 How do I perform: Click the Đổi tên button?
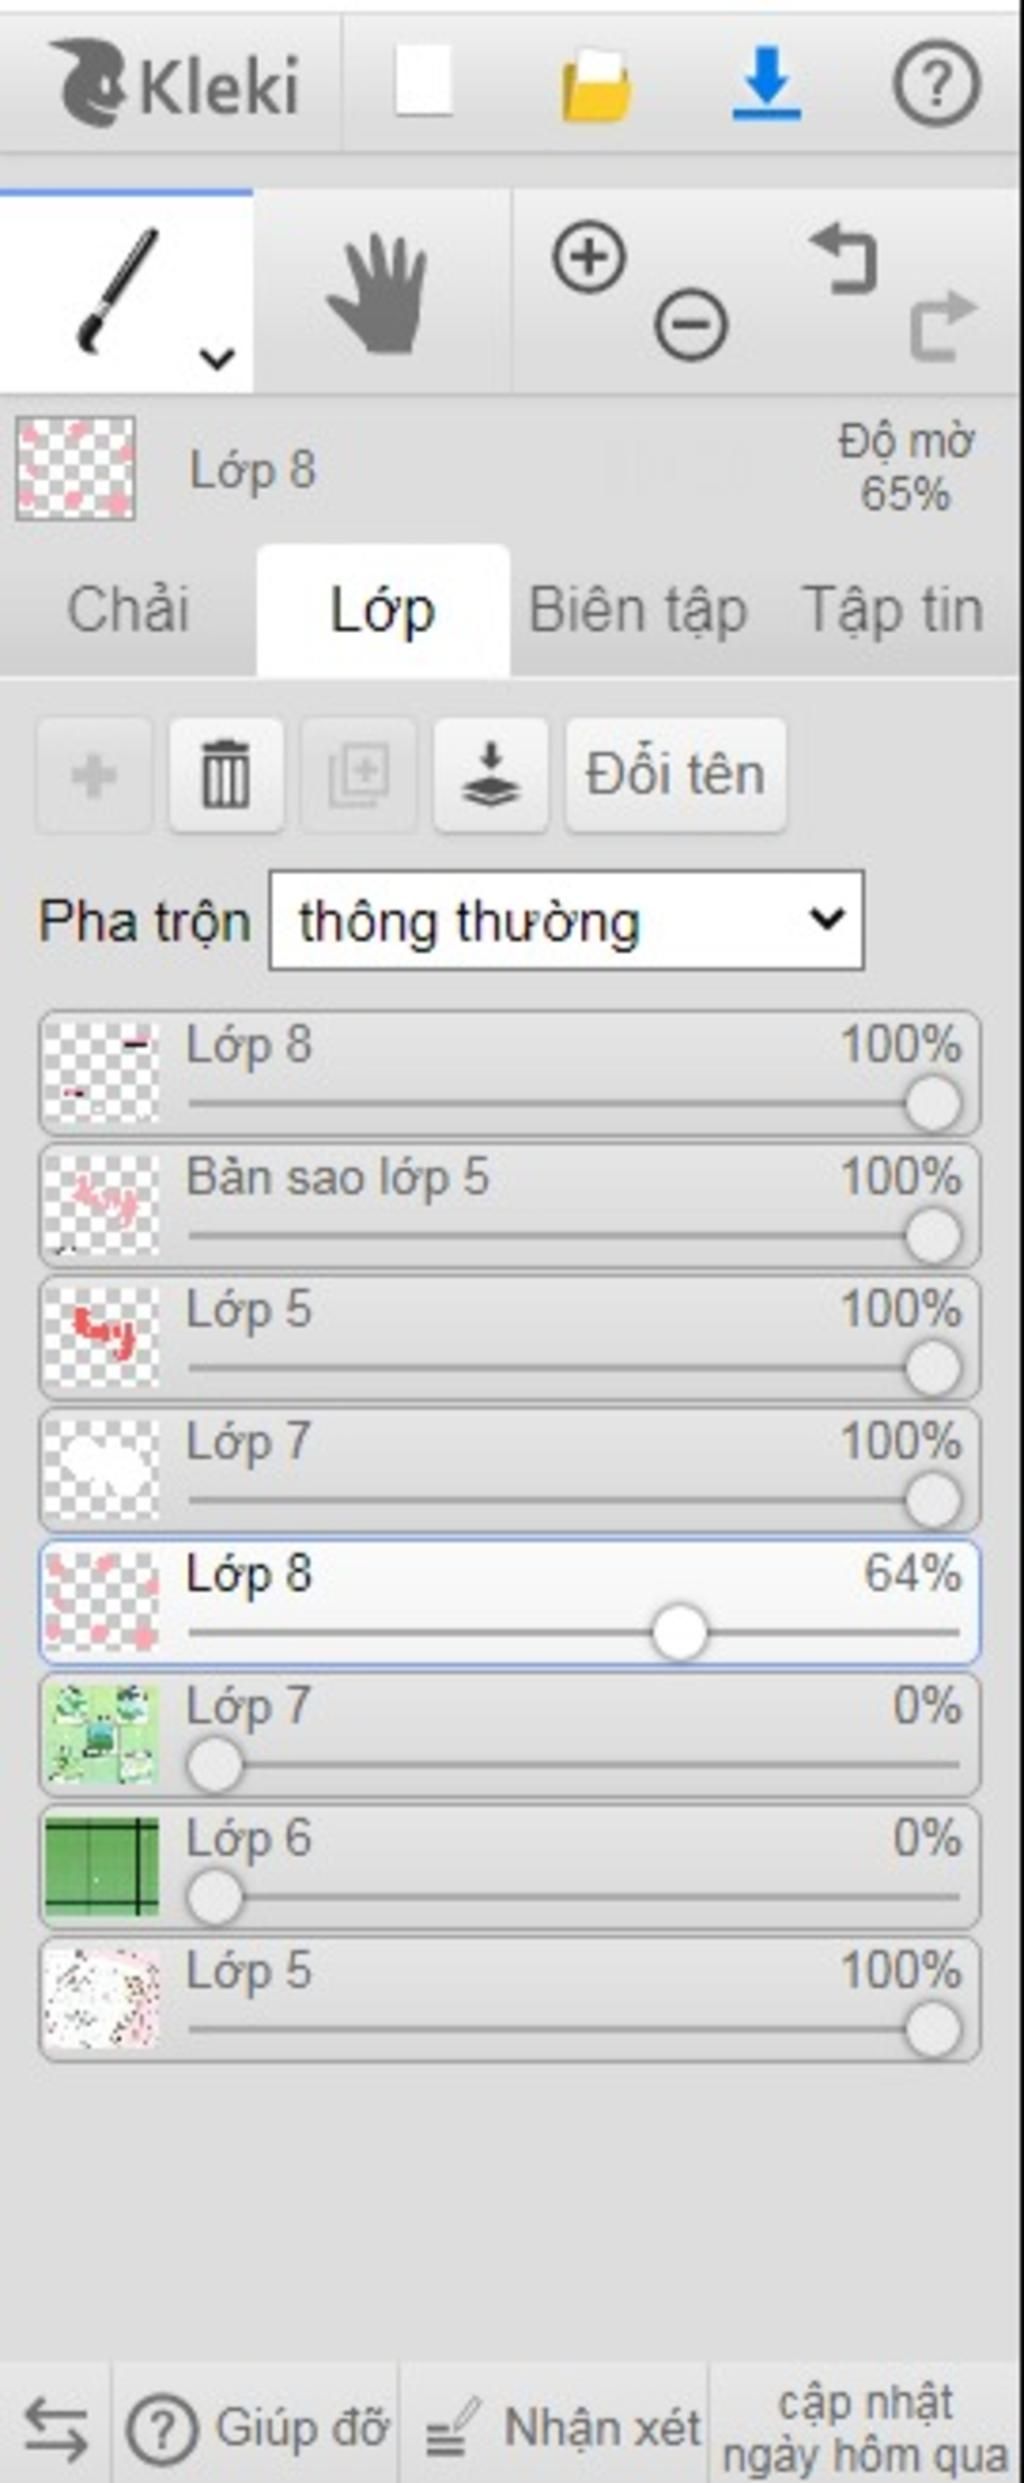(676, 774)
